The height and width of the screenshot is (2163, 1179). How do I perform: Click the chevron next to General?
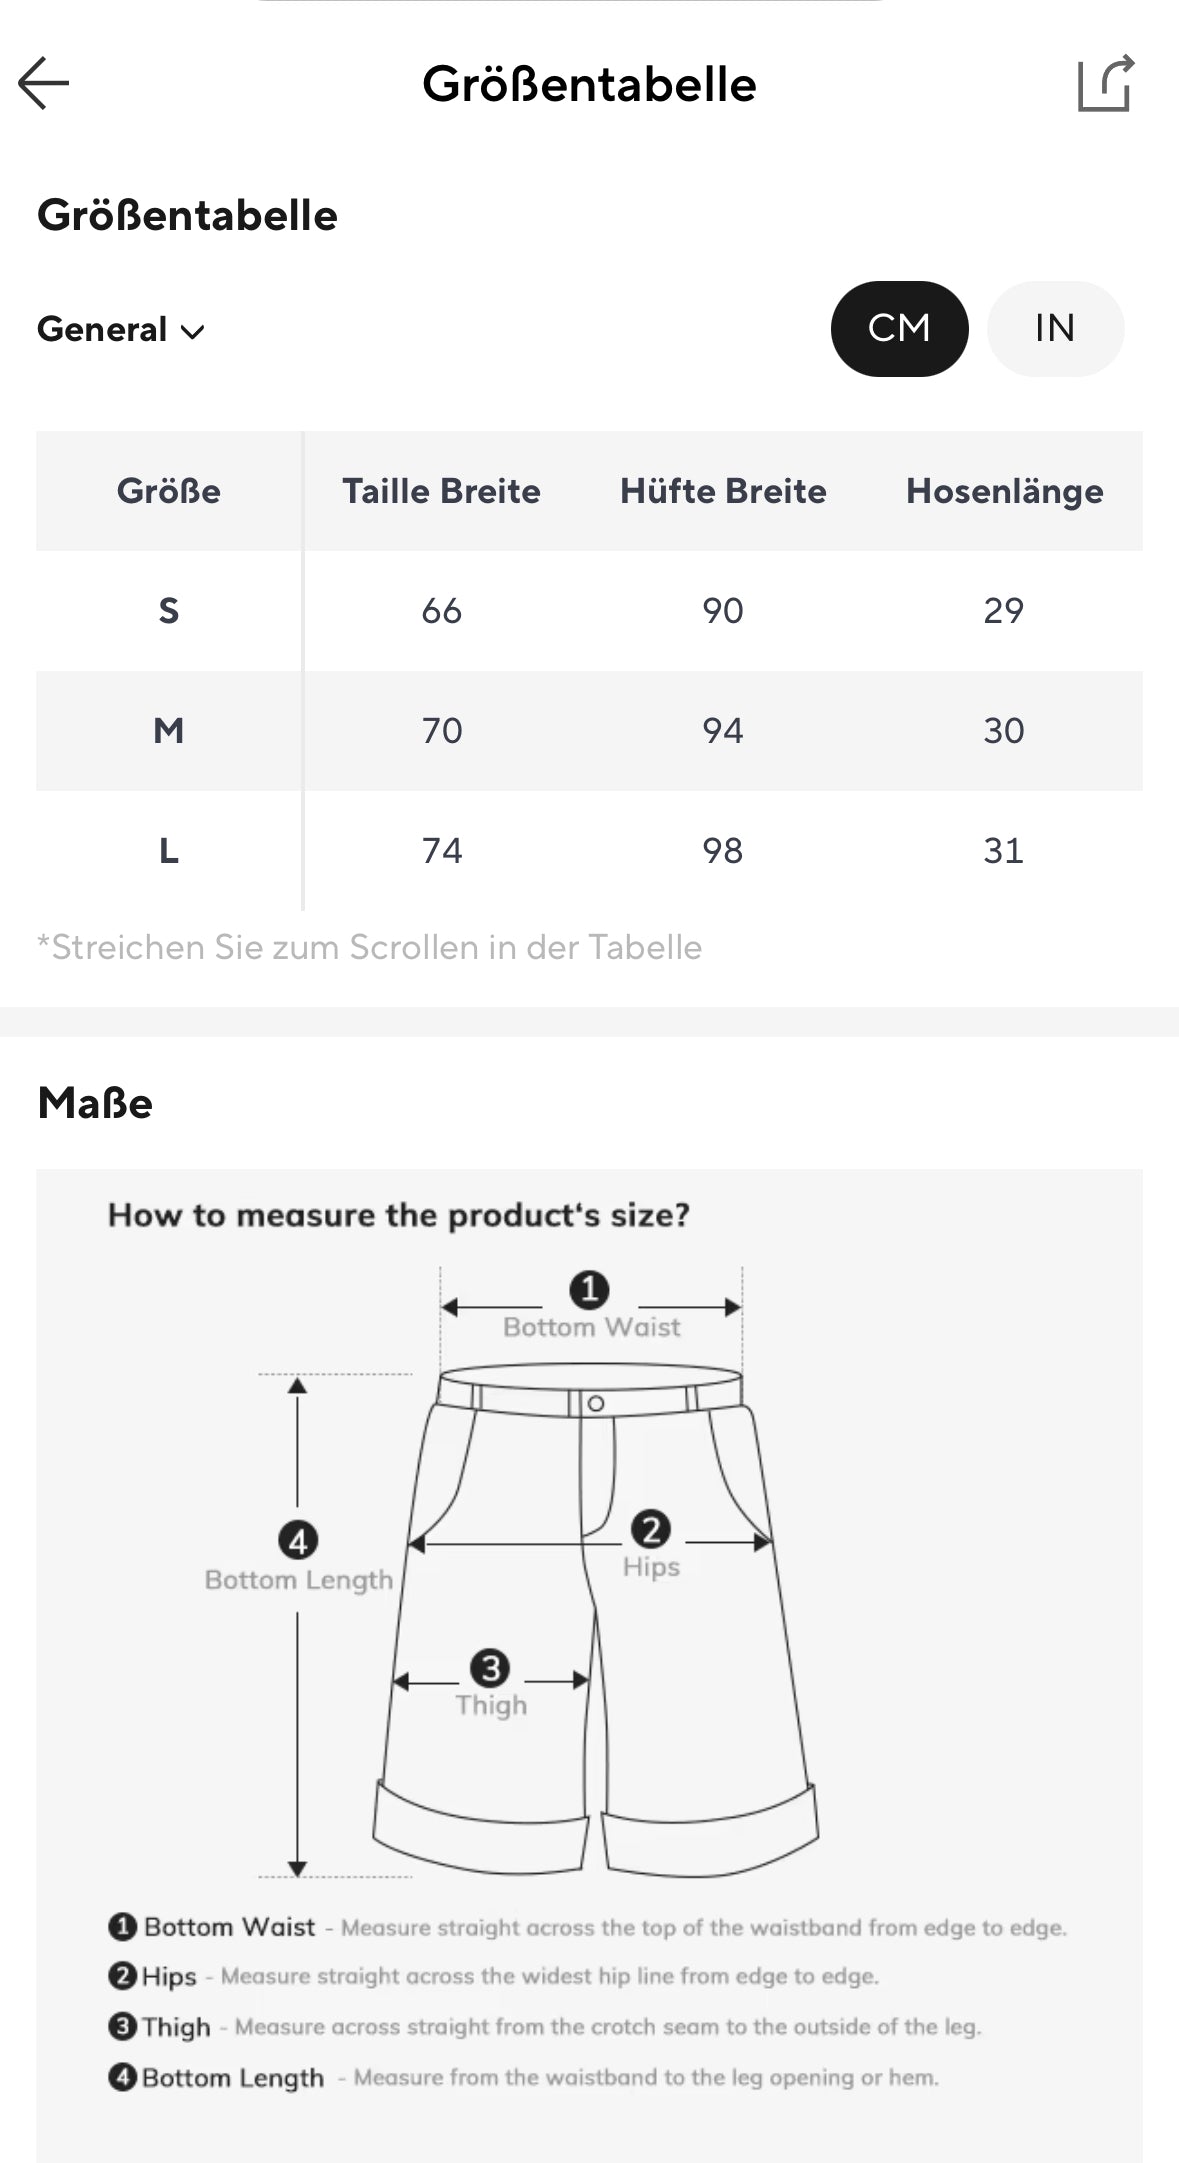tap(192, 332)
